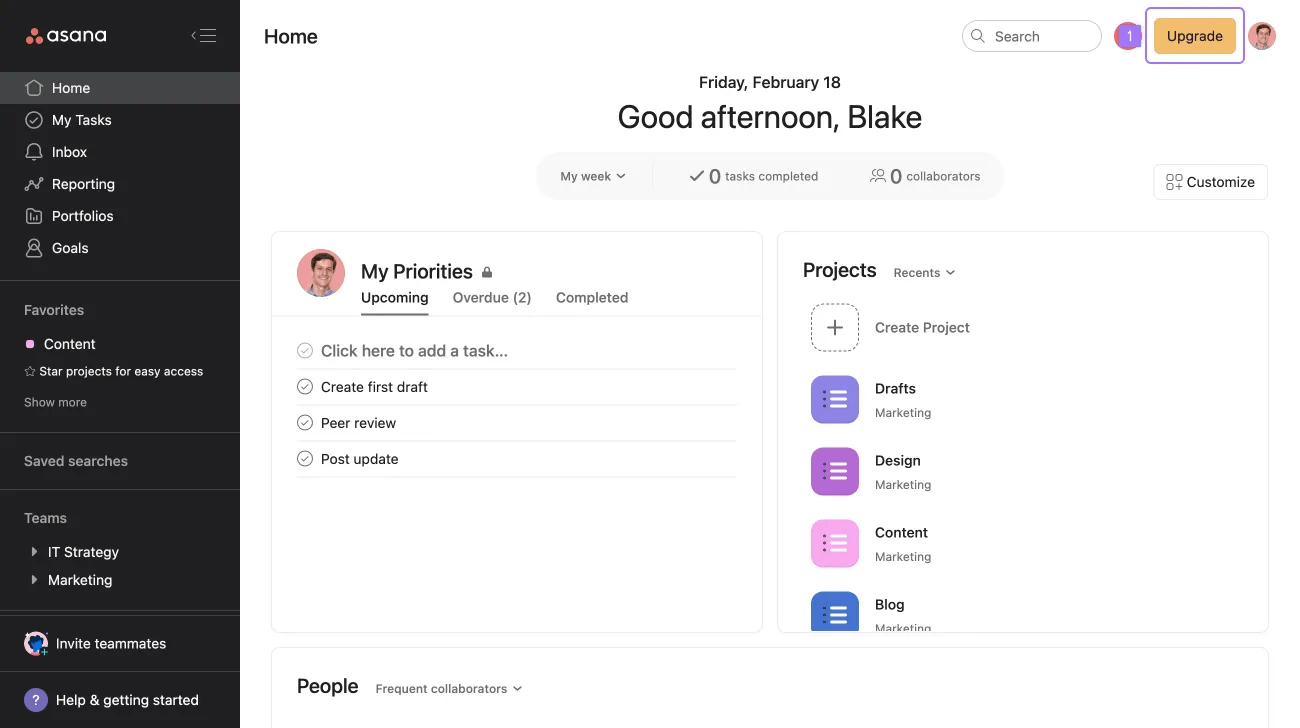Viewport: 1300px width, 728px height.
Task: Click the Drafts project list icon
Action: [834, 399]
